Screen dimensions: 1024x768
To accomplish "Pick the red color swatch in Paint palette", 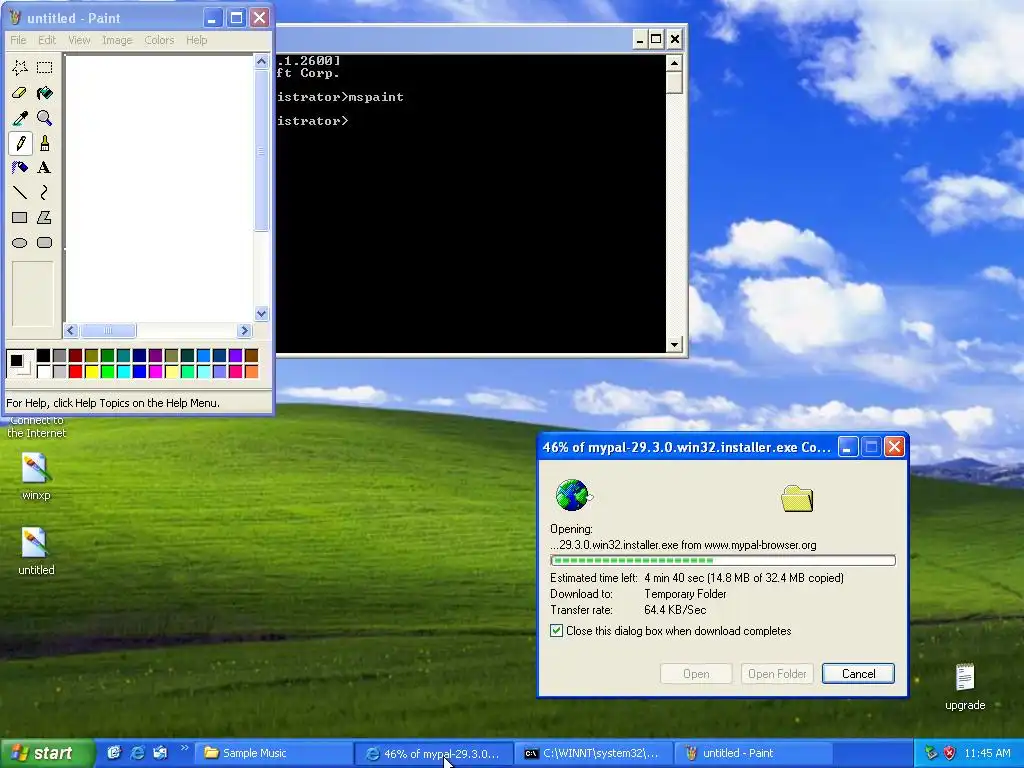I will coord(76,372).
